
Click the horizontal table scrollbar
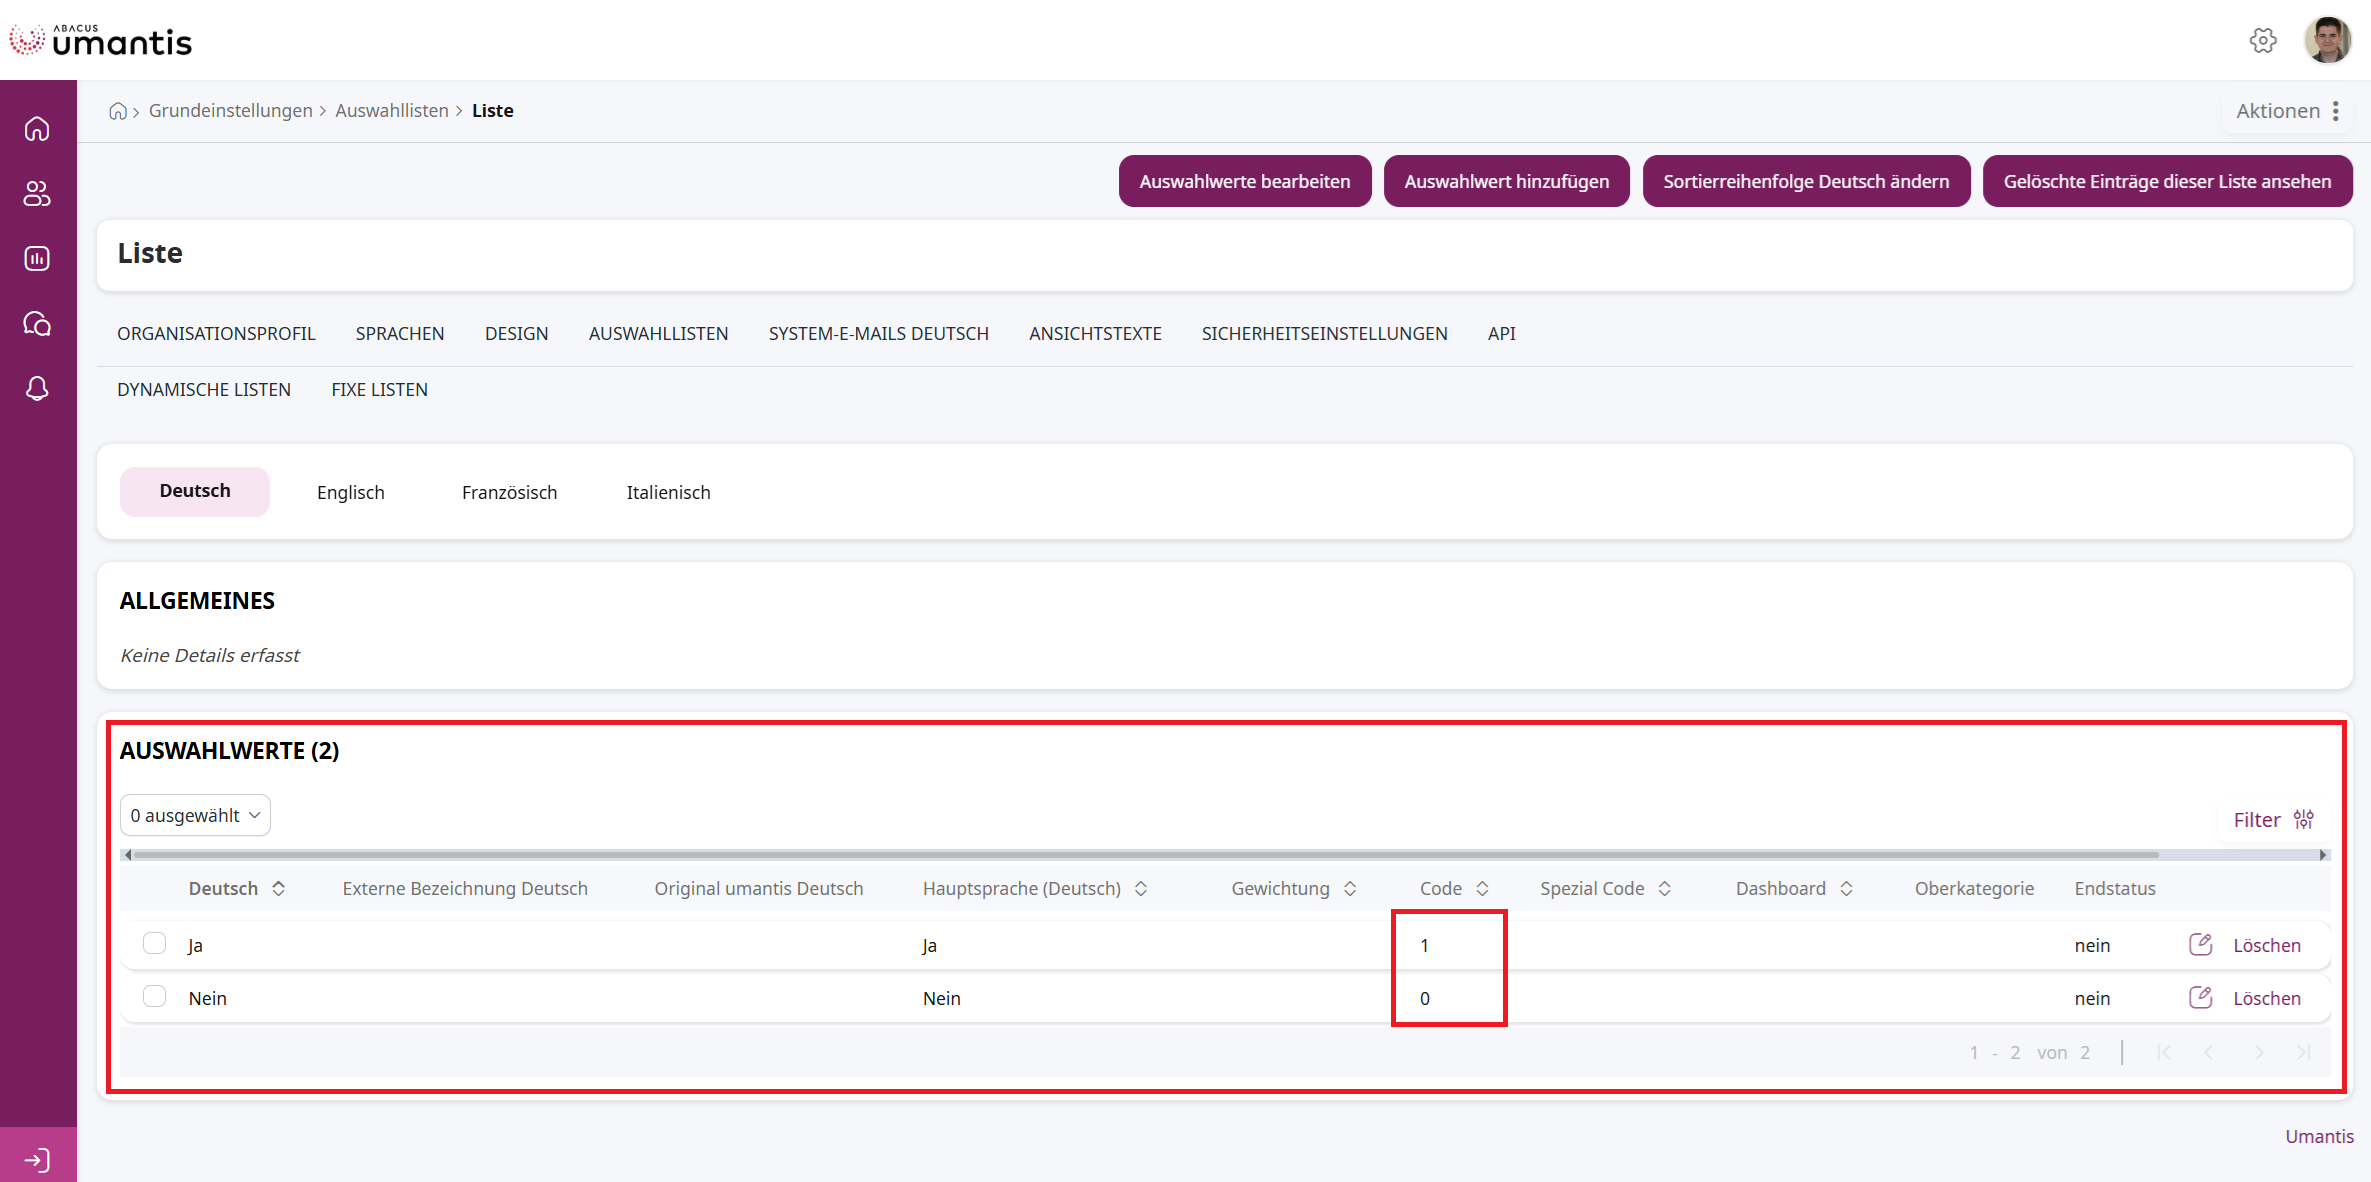point(1145,855)
